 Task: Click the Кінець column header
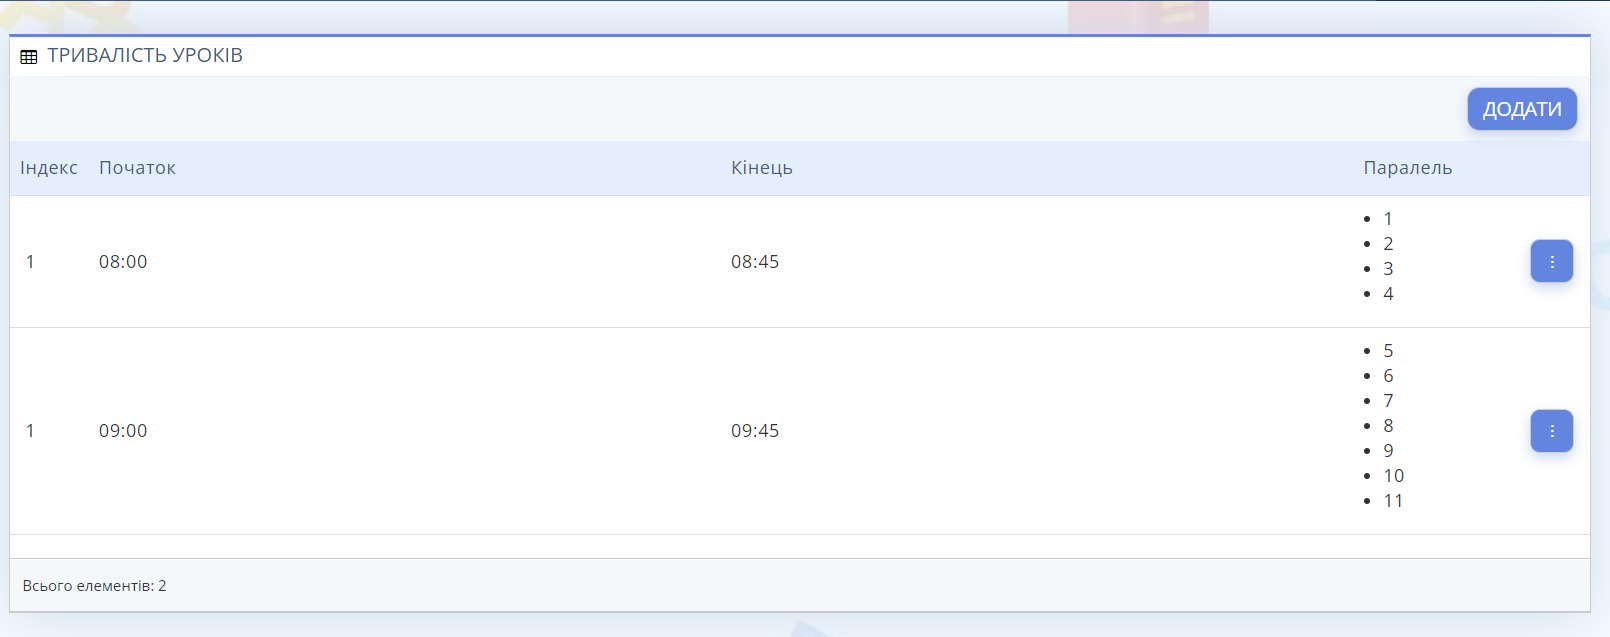coord(761,168)
